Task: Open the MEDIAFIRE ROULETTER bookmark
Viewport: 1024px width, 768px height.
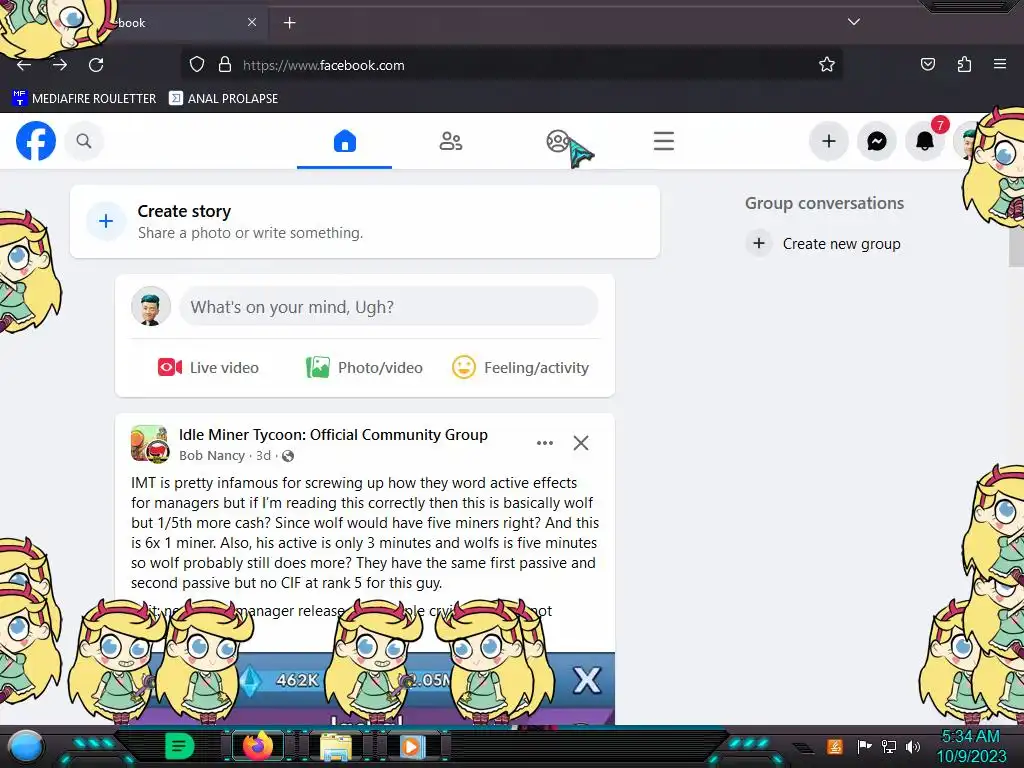Action: pos(84,99)
